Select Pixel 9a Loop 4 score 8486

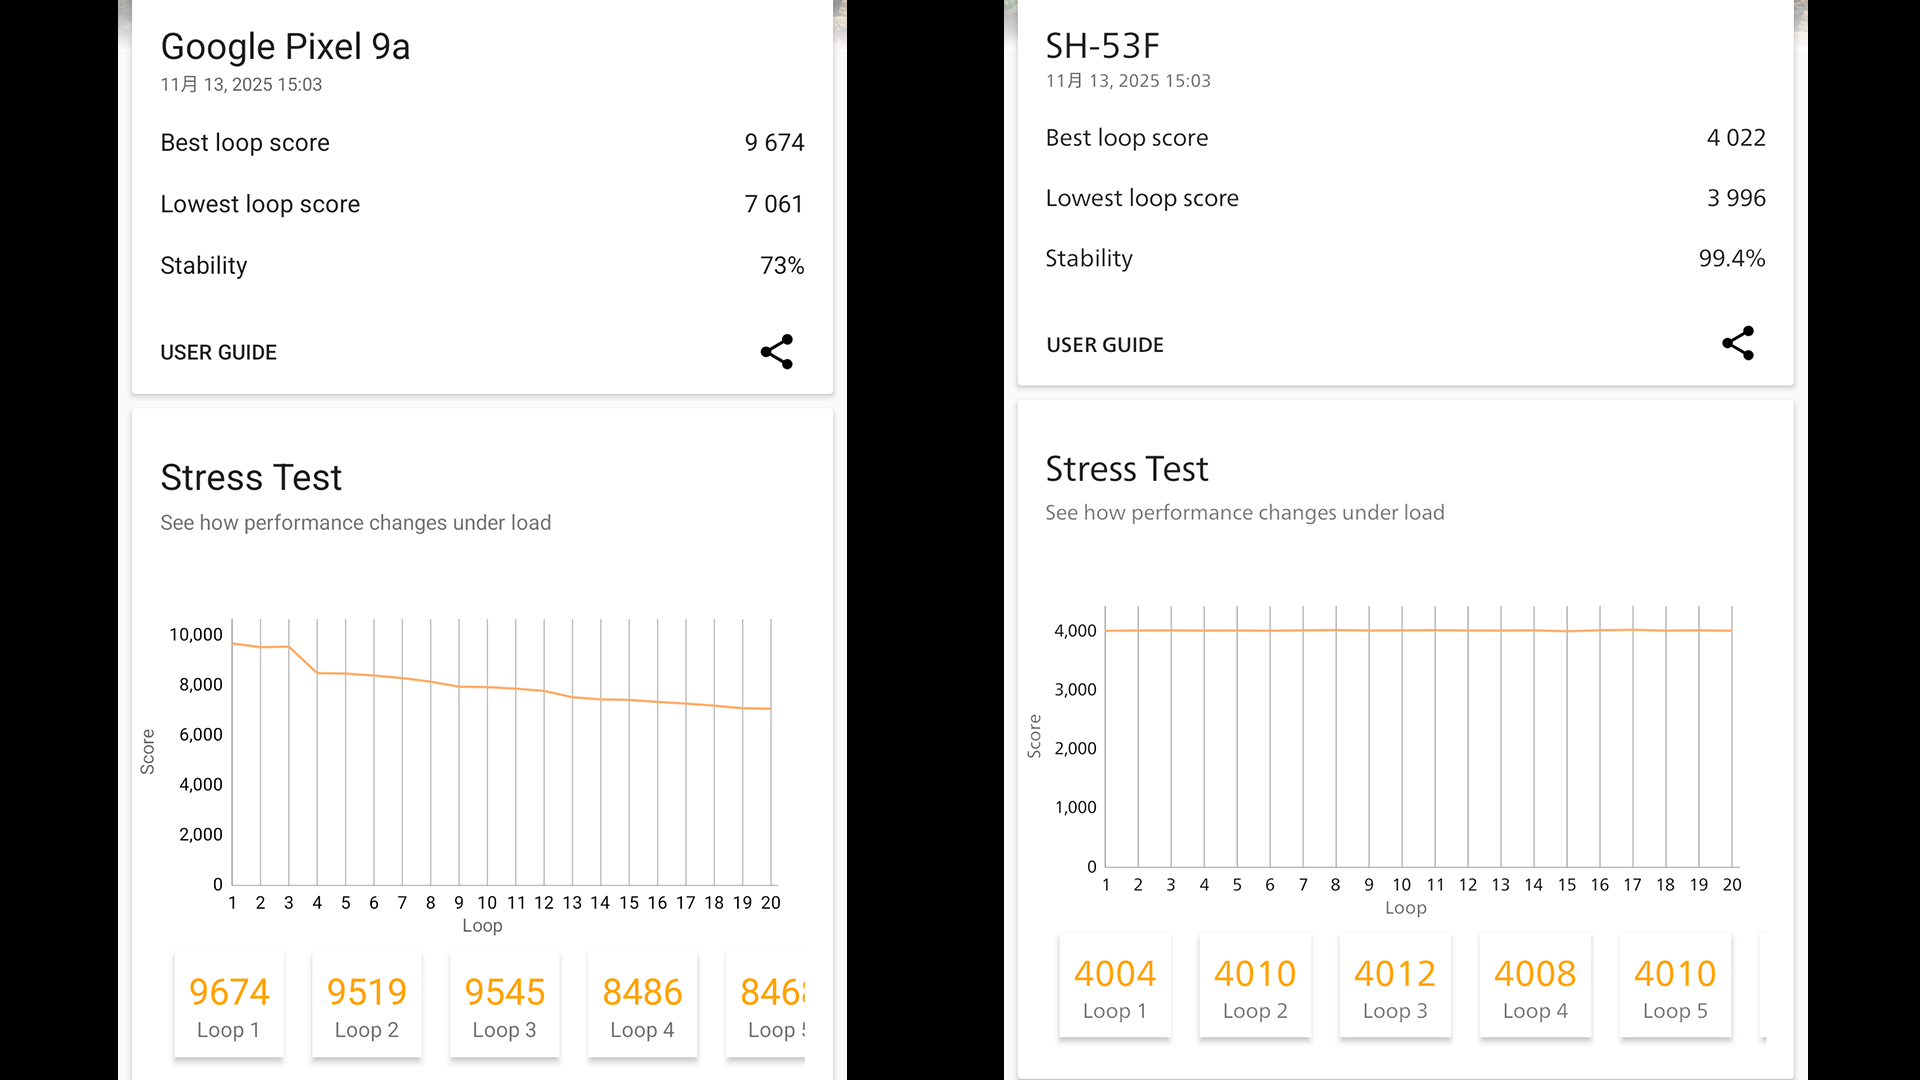642,1006
